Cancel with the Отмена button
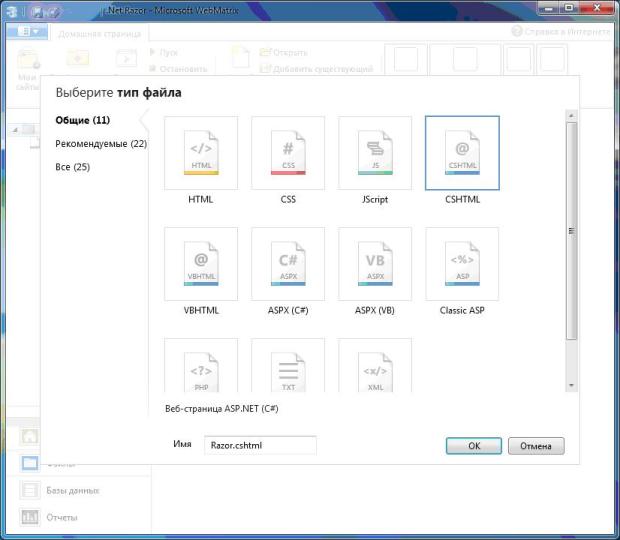This screenshot has height=540, width=620. (x=536, y=446)
